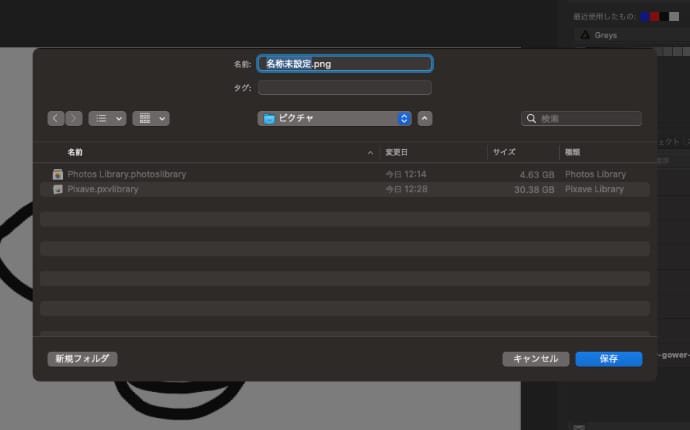Viewport: 690px width, 430px height.
Task: Click the 新規フォルダ button
Action: pyautogui.click(x=82, y=358)
